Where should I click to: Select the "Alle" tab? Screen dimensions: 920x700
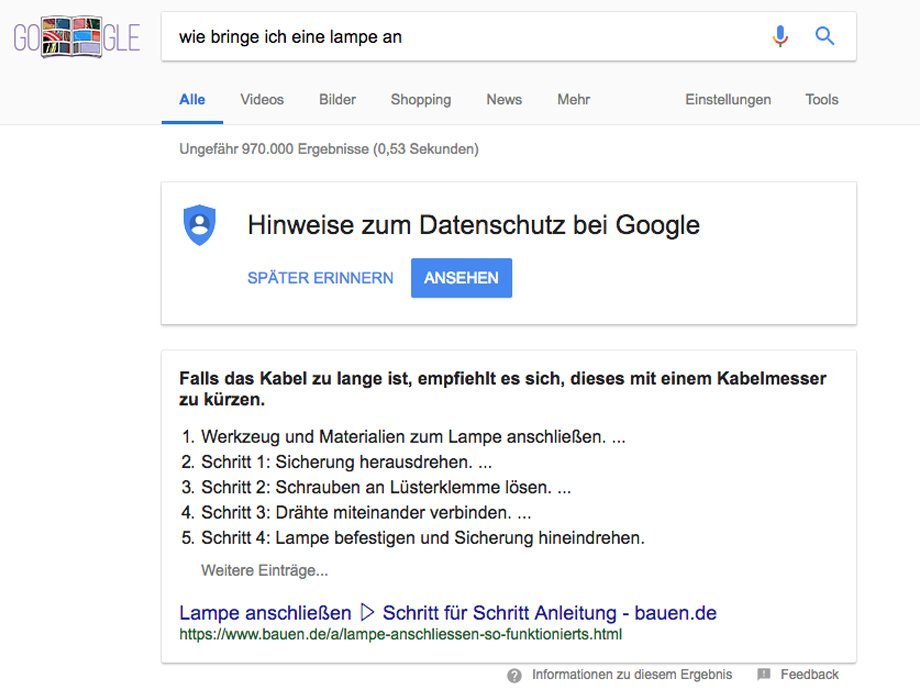(191, 99)
